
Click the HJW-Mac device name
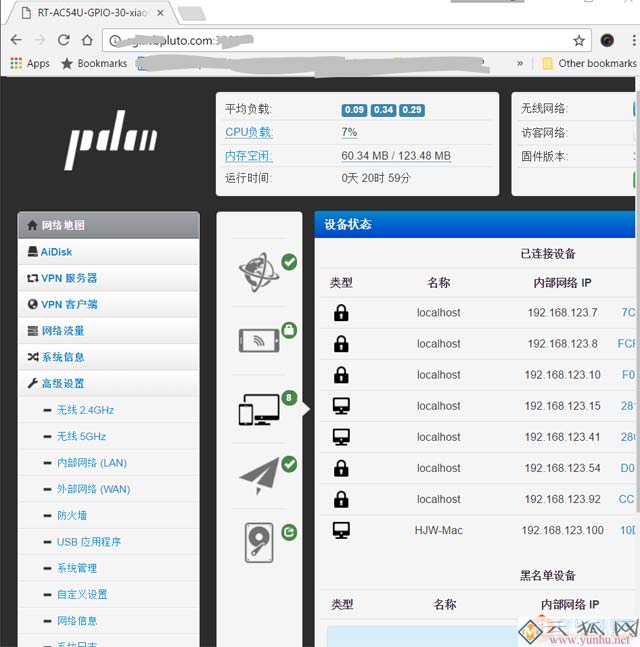pos(439,530)
